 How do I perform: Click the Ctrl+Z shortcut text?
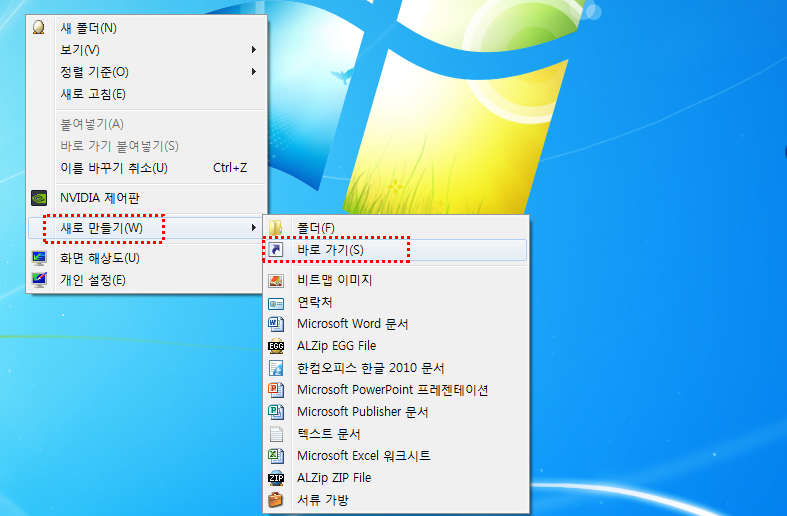(x=230, y=168)
